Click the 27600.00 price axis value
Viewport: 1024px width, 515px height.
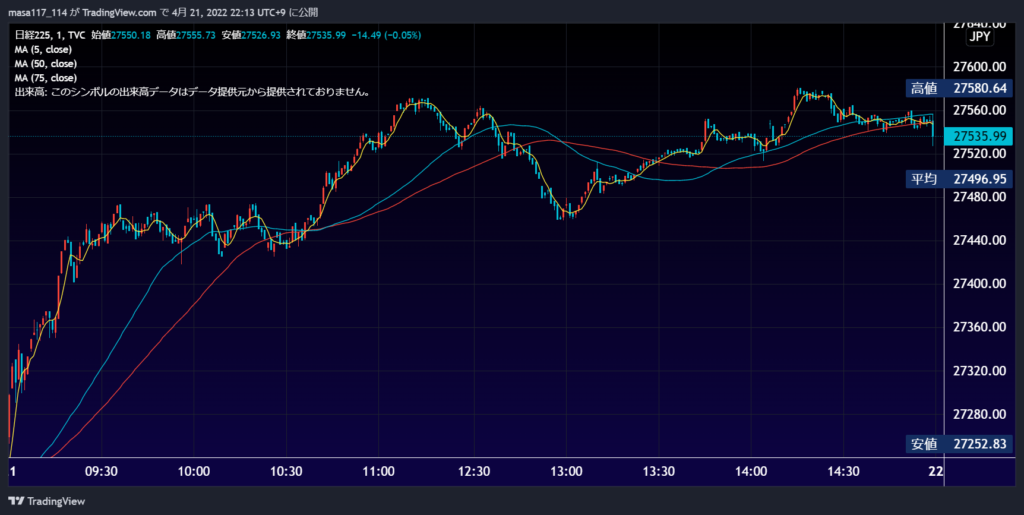point(980,67)
